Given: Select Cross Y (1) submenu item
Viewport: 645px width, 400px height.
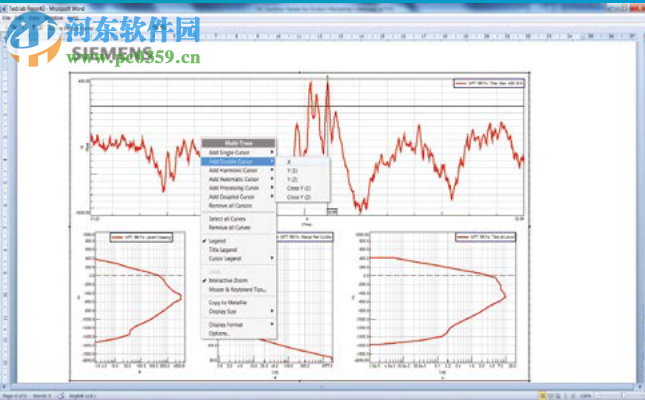Looking at the screenshot, I should point(302,188).
